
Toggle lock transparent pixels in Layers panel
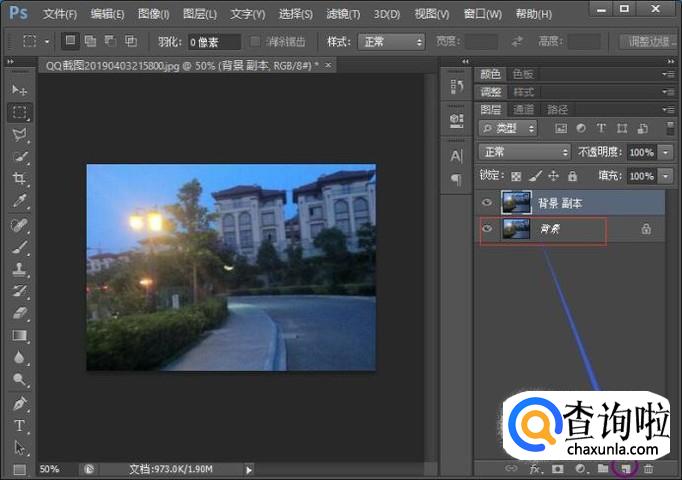[x=516, y=176]
